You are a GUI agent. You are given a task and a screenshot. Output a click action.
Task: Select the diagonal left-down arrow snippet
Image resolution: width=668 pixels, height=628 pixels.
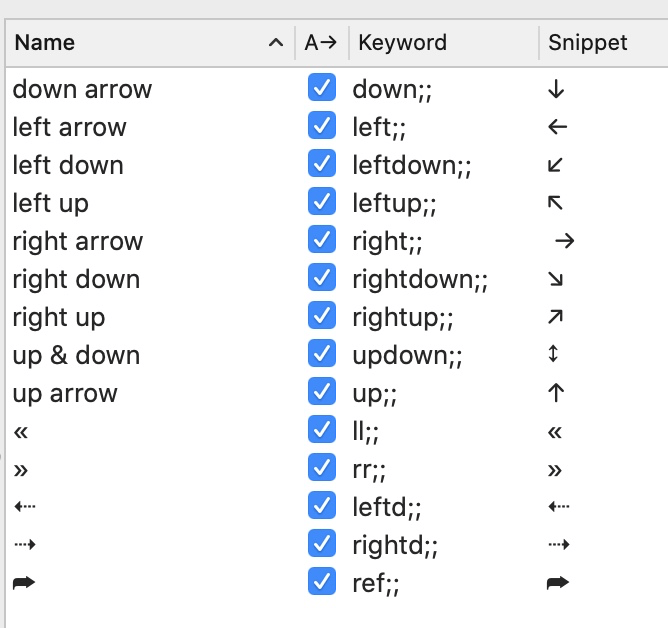tap(557, 166)
